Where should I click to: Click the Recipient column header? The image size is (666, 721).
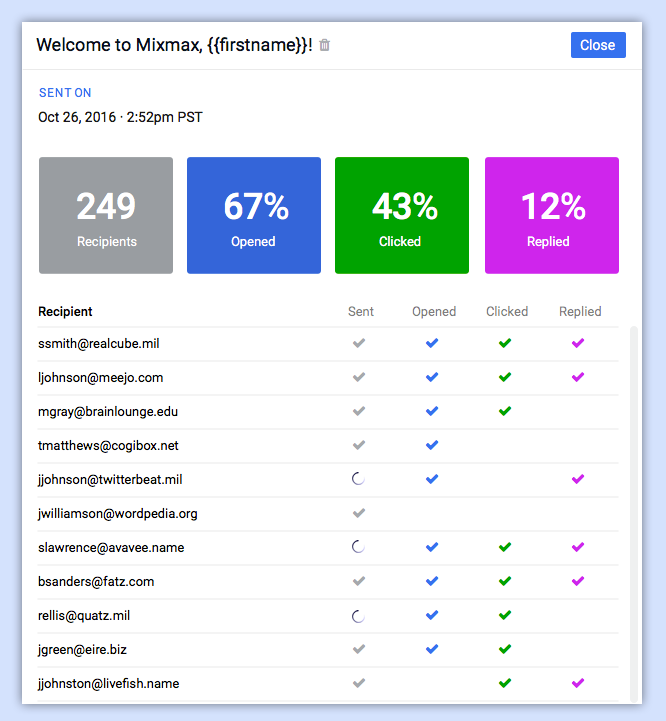pos(65,312)
